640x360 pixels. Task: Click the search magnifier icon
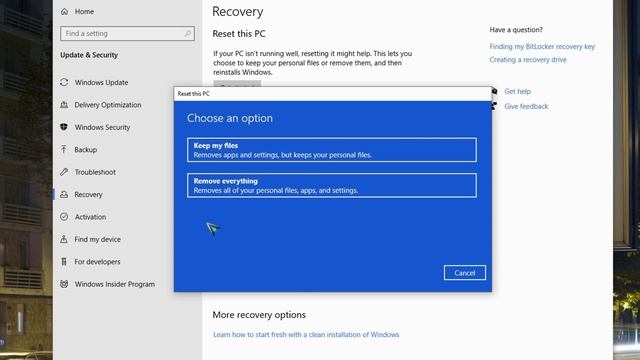coord(188,33)
